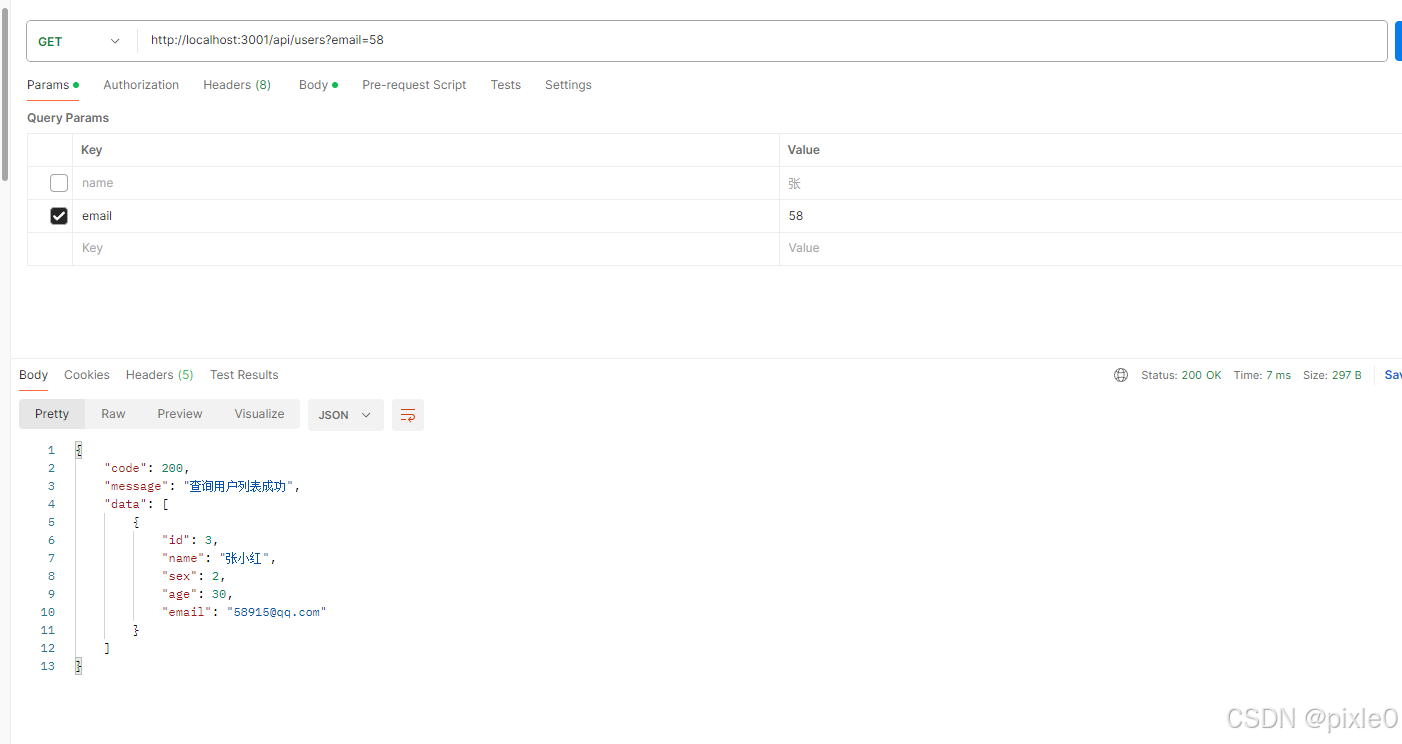Viewport: 1402px width, 744px height.
Task: Click the value cell containing 张
Action: pyautogui.click(x=1091, y=183)
